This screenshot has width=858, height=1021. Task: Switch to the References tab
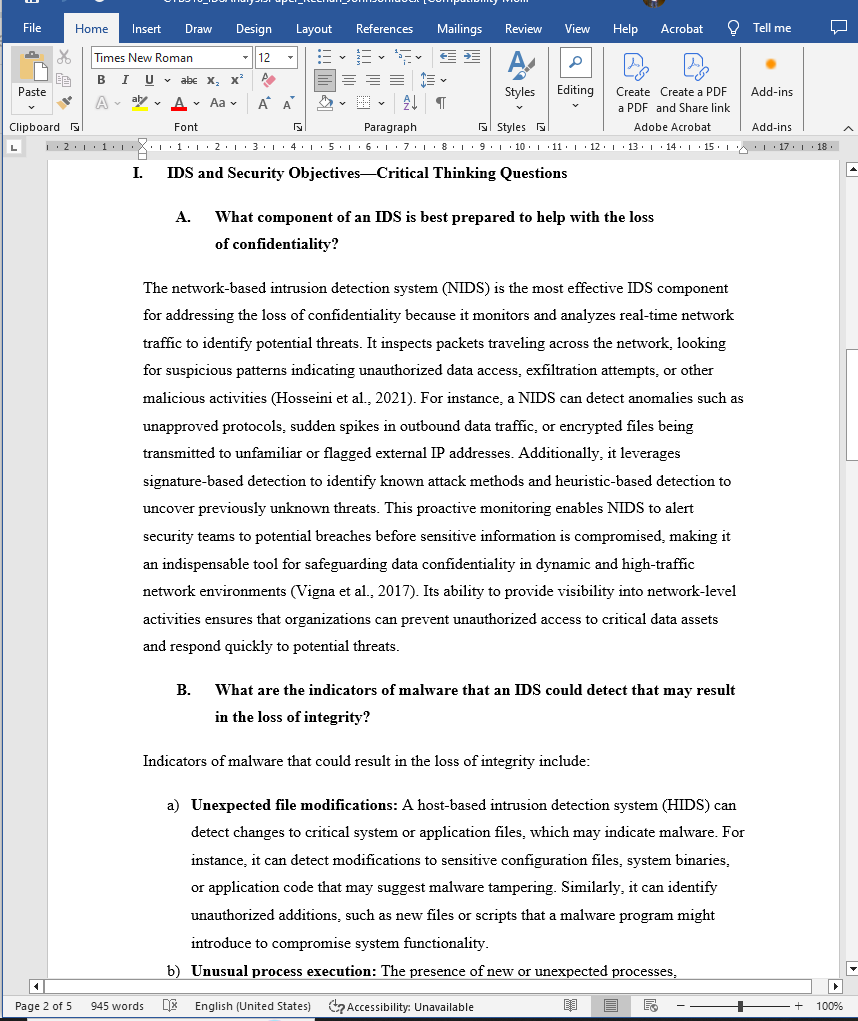point(384,29)
